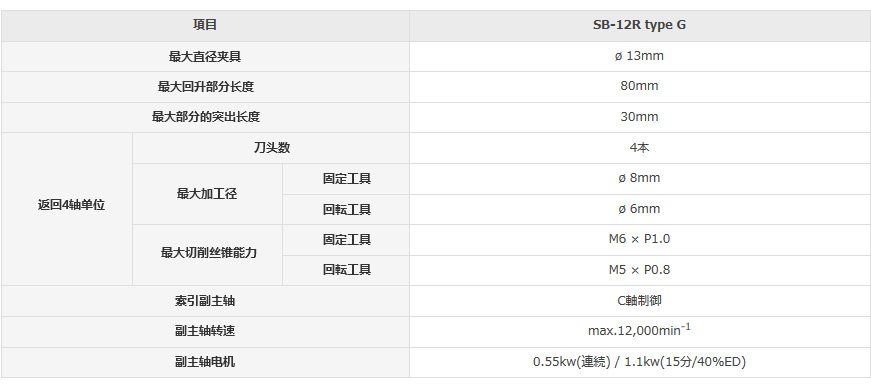Click the 30mm value cell

(x=640, y=117)
